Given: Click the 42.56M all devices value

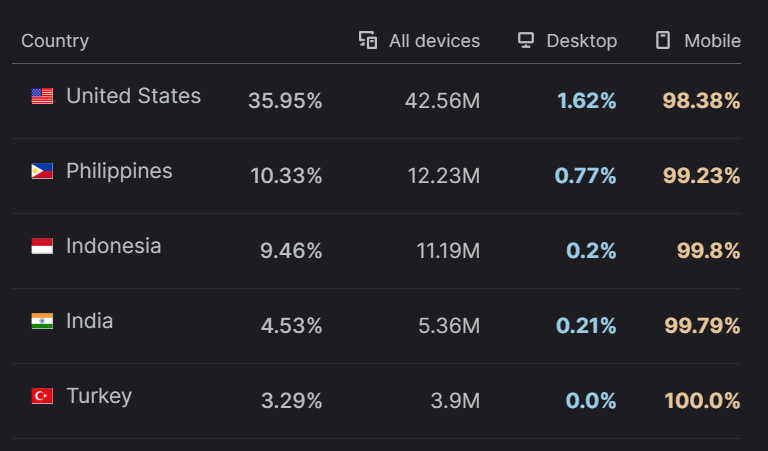Looking at the screenshot, I should click(442, 101).
